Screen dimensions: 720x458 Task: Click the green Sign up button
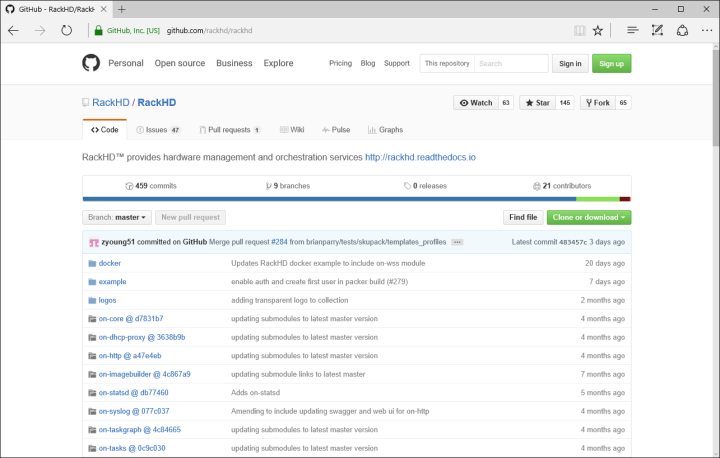point(611,63)
